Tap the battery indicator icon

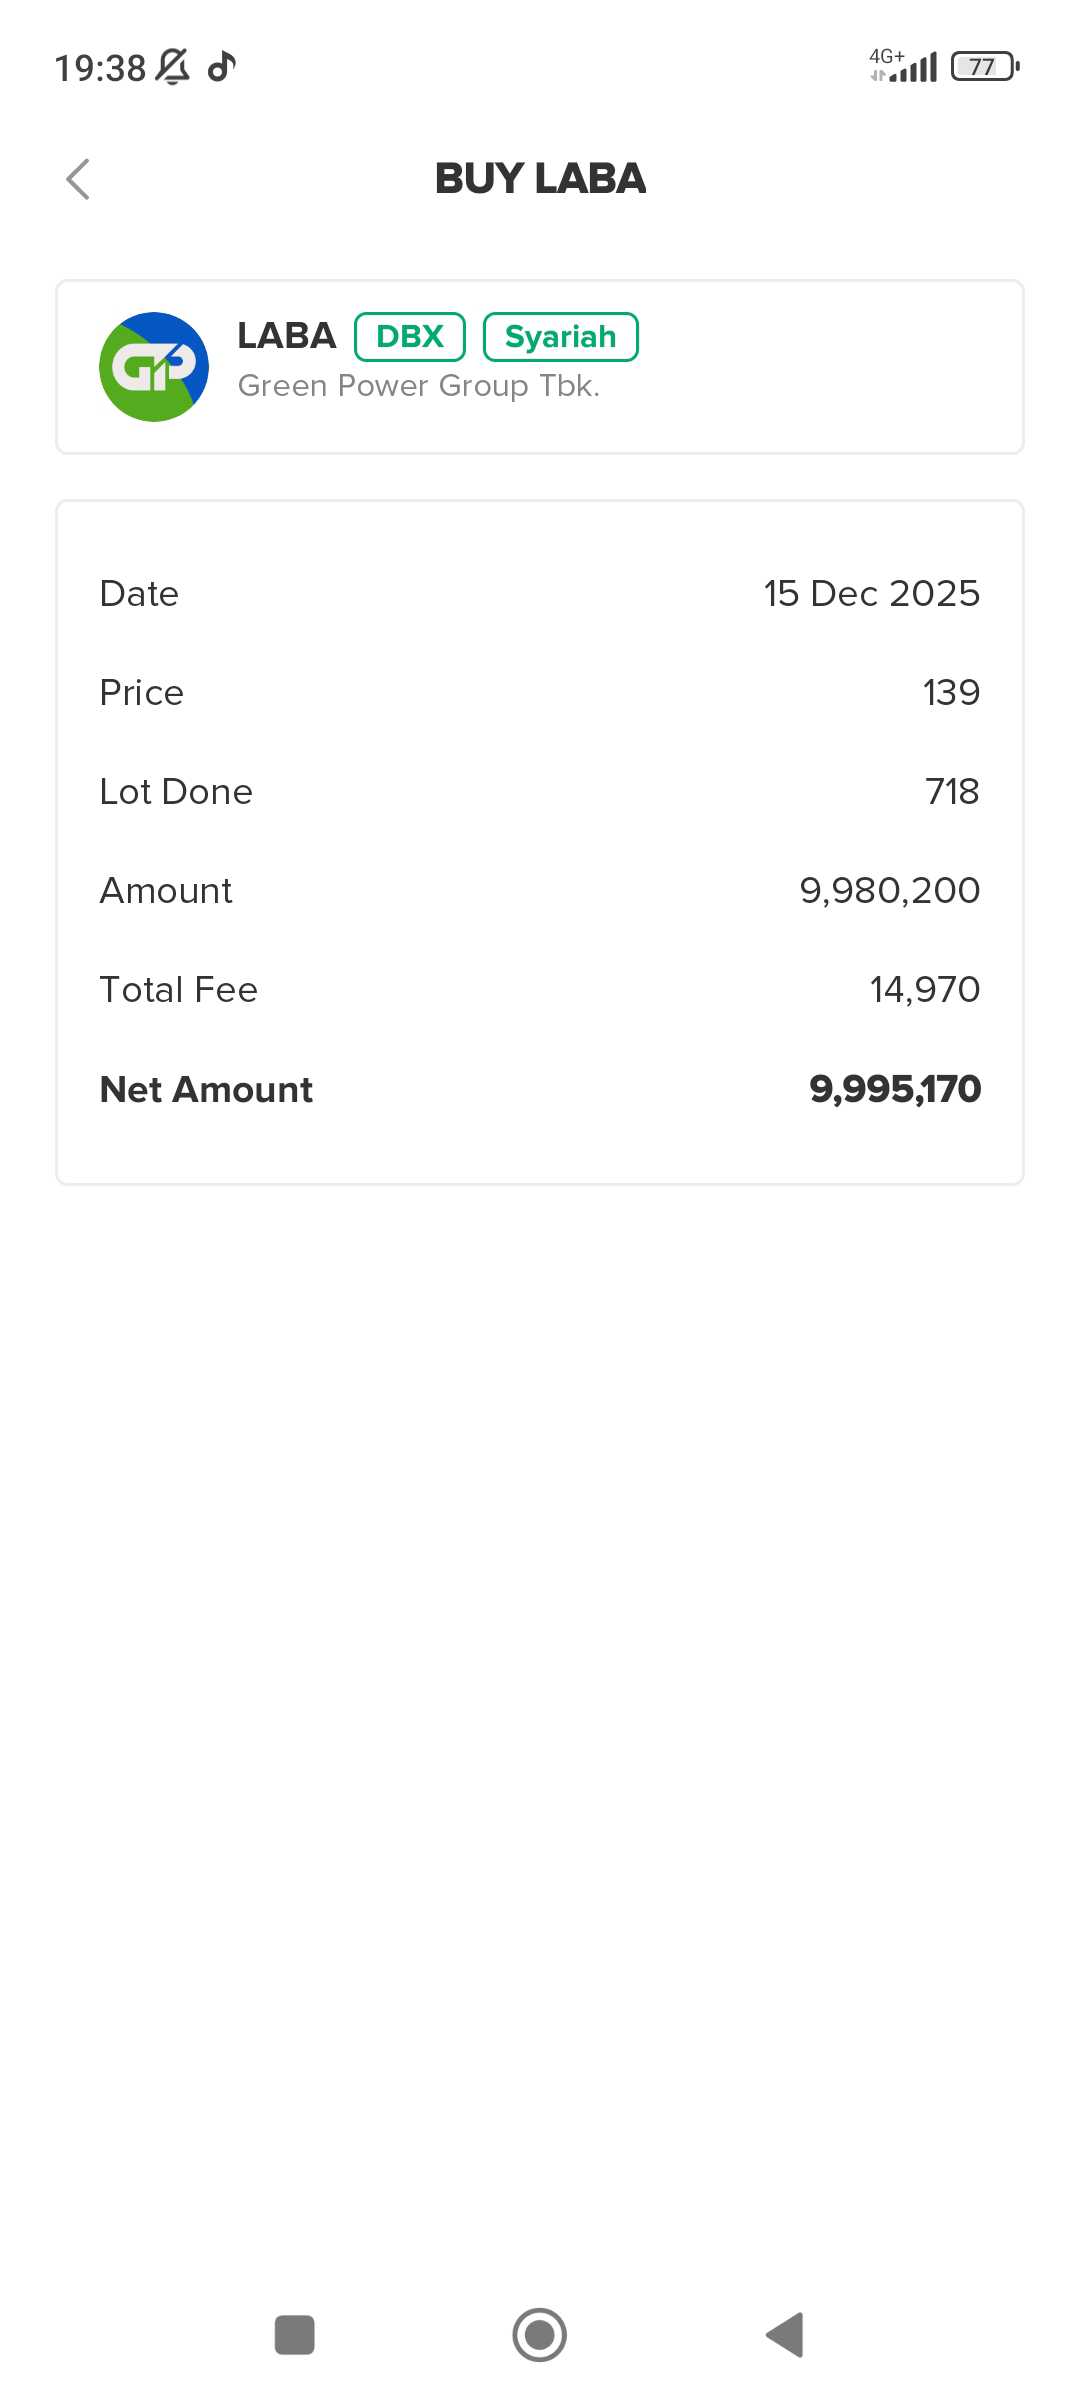(x=984, y=67)
